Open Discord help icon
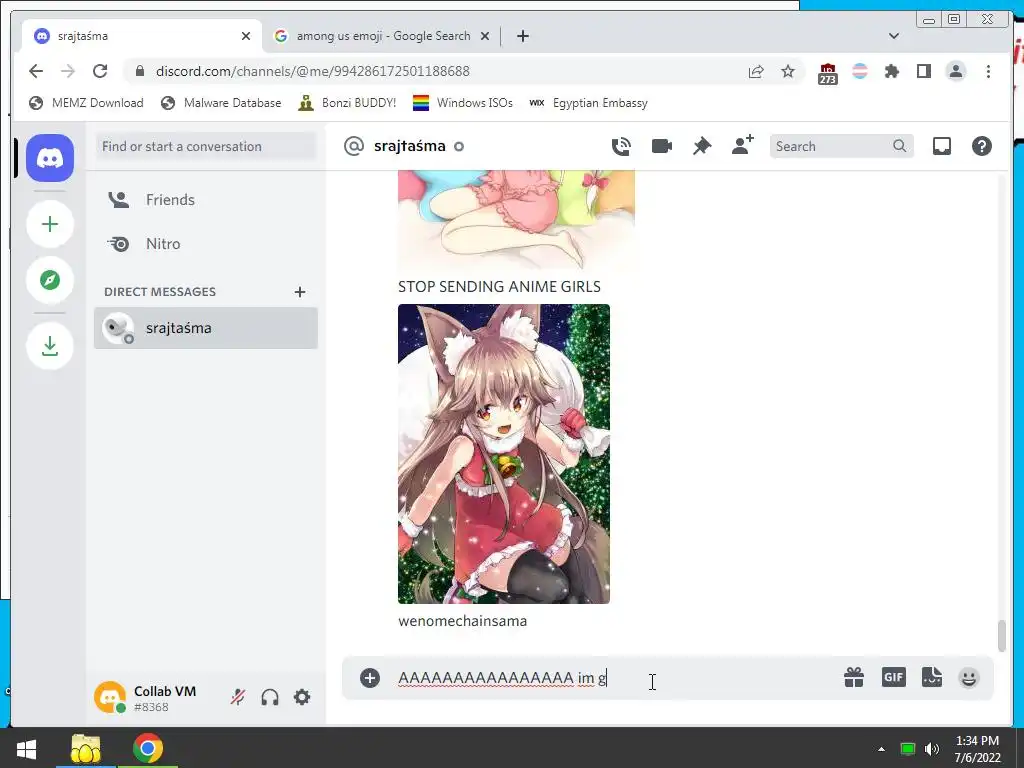This screenshot has height=768, width=1024. coord(982,146)
